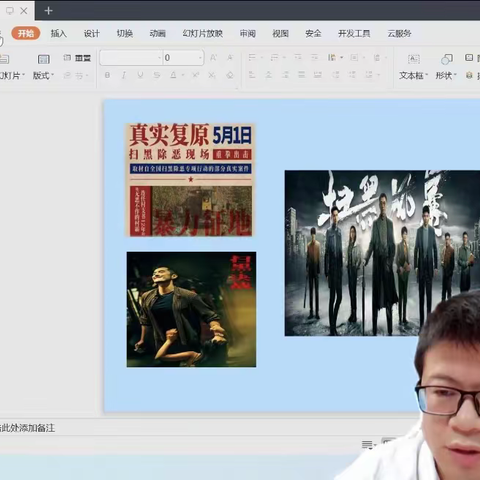Click the justify text icon
The height and width of the screenshot is (480, 480).
302,75
